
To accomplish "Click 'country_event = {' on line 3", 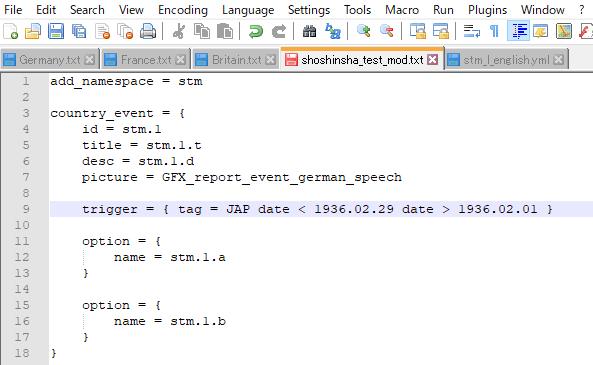I will [x=117, y=113].
